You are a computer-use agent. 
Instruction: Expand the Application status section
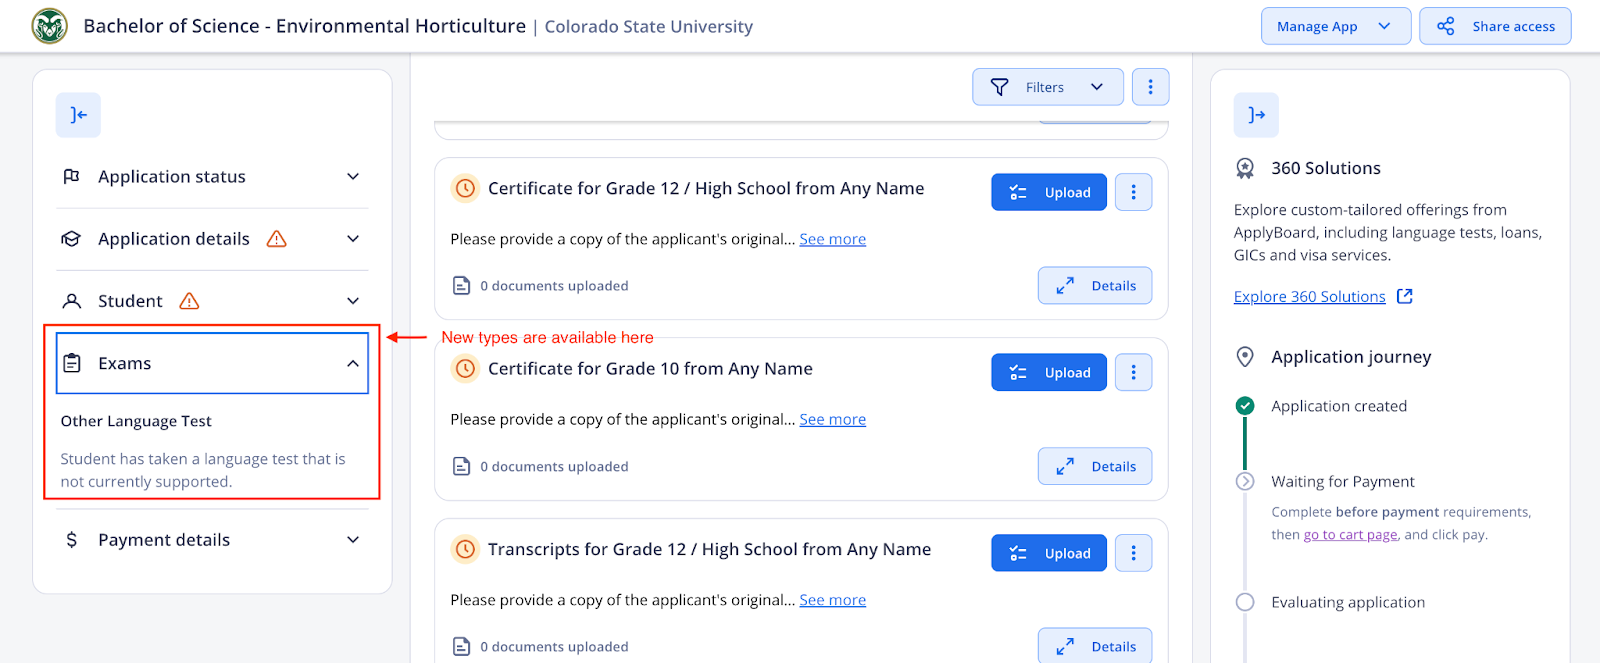(211, 176)
